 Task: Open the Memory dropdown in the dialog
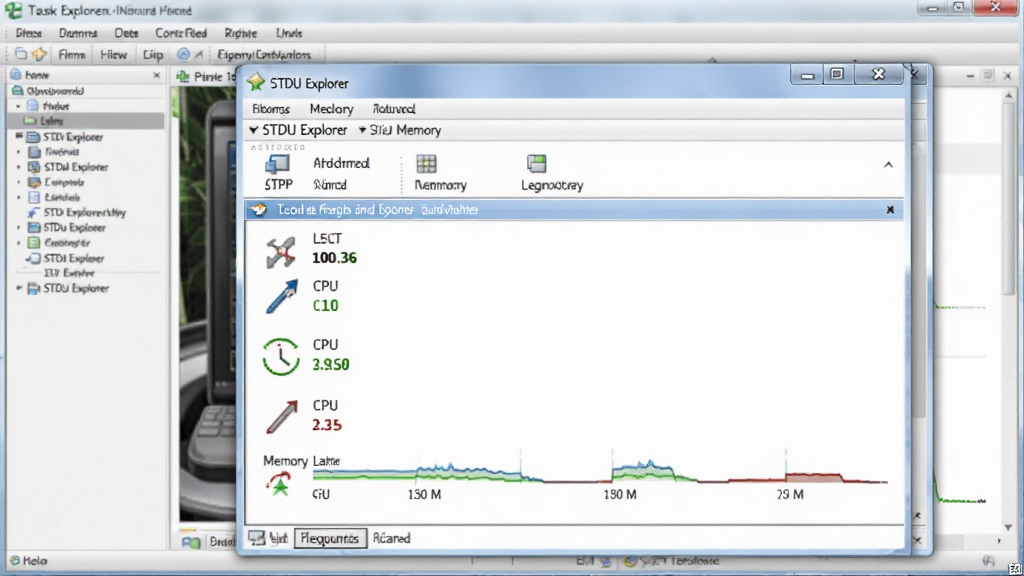point(400,130)
